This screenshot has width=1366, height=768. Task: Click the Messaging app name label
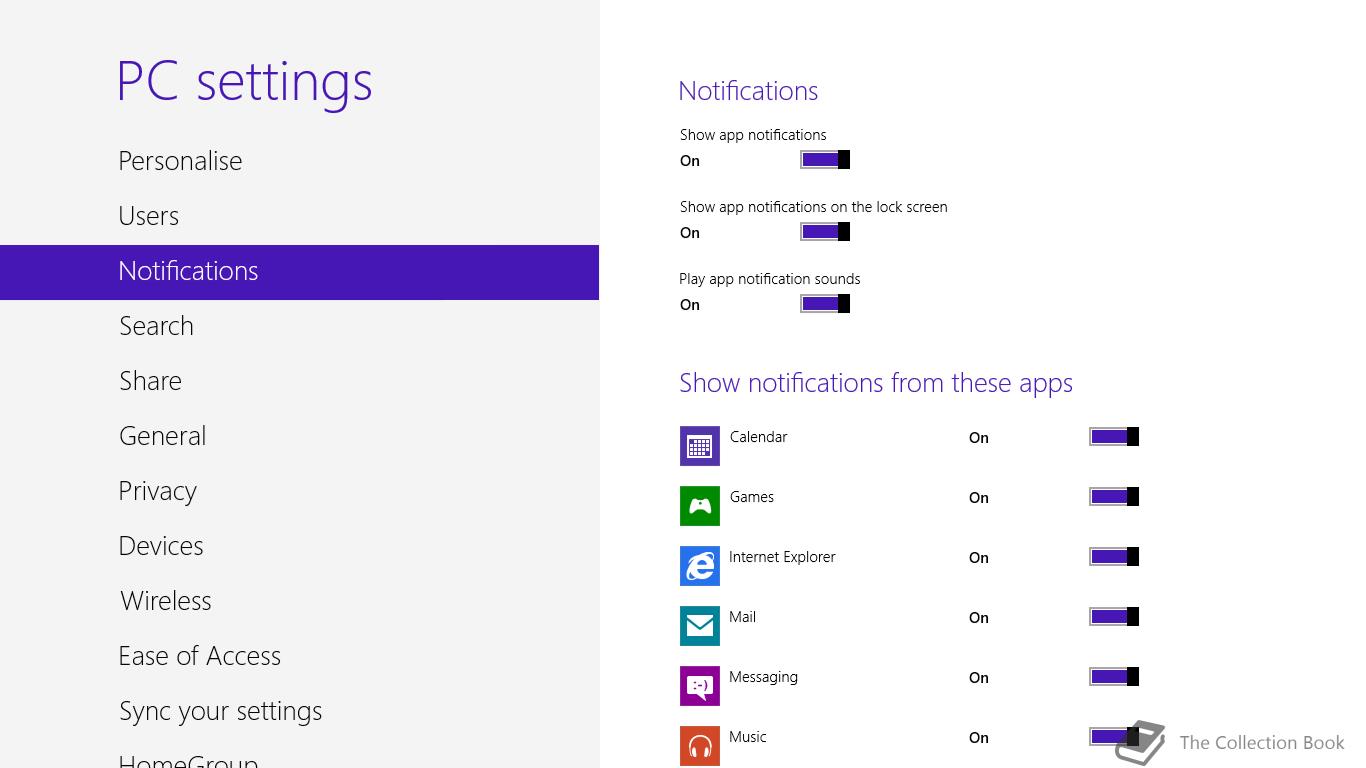click(764, 678)
